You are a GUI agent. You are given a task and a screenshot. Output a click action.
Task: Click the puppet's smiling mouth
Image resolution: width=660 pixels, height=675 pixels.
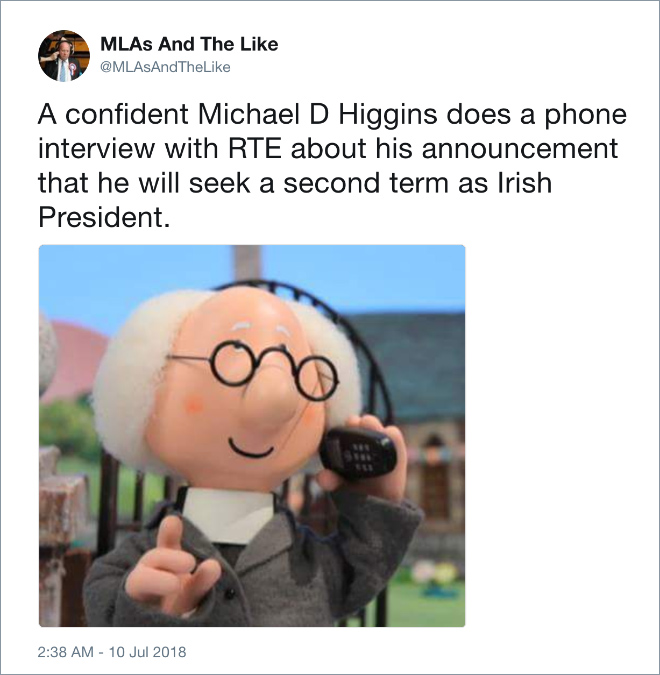pyautogui.click(x=251, y=449)
